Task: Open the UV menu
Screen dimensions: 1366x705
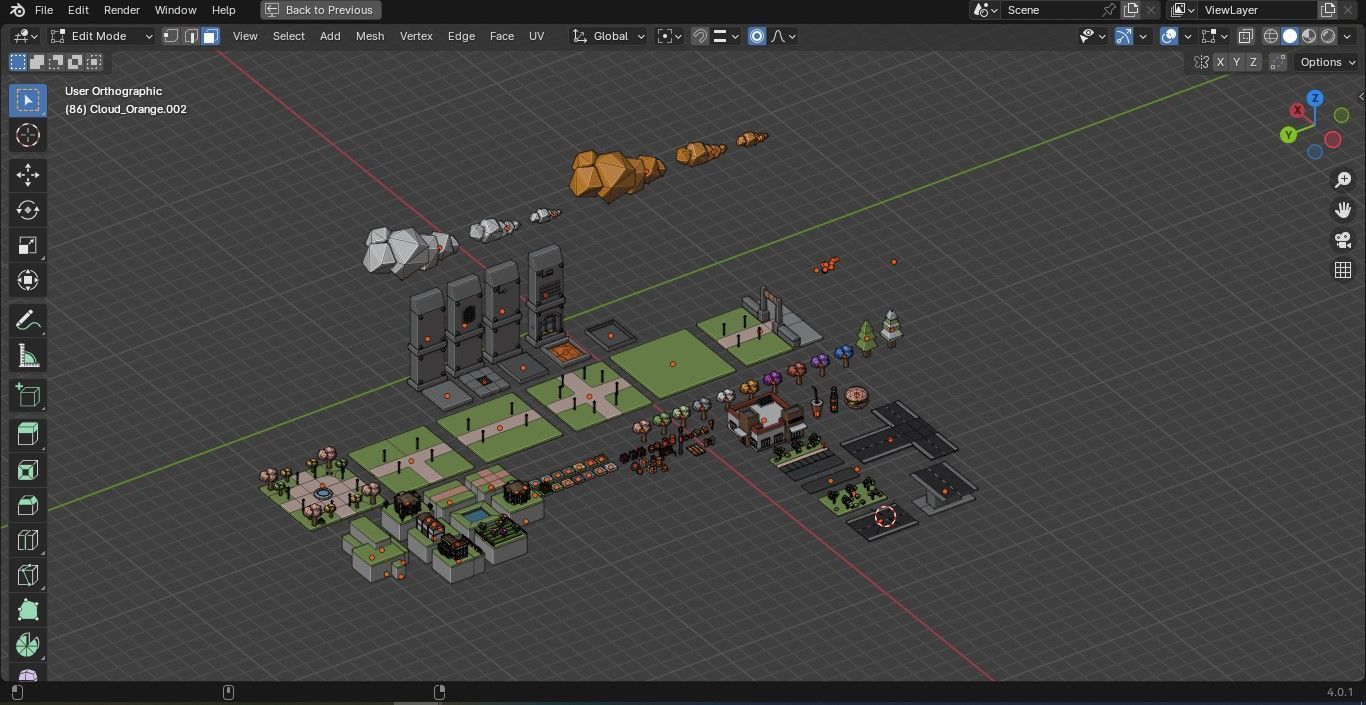Action: (x=537, y=36)
